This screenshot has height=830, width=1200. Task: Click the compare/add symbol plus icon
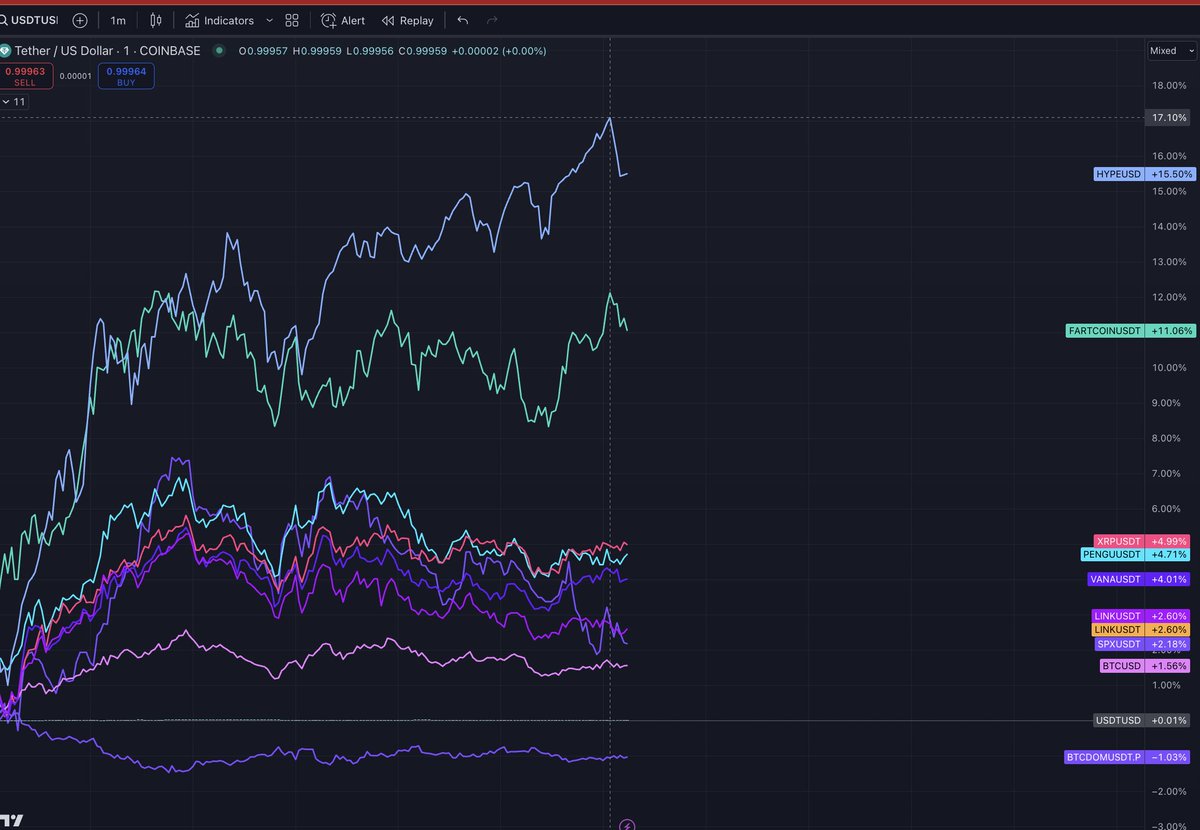80,20
